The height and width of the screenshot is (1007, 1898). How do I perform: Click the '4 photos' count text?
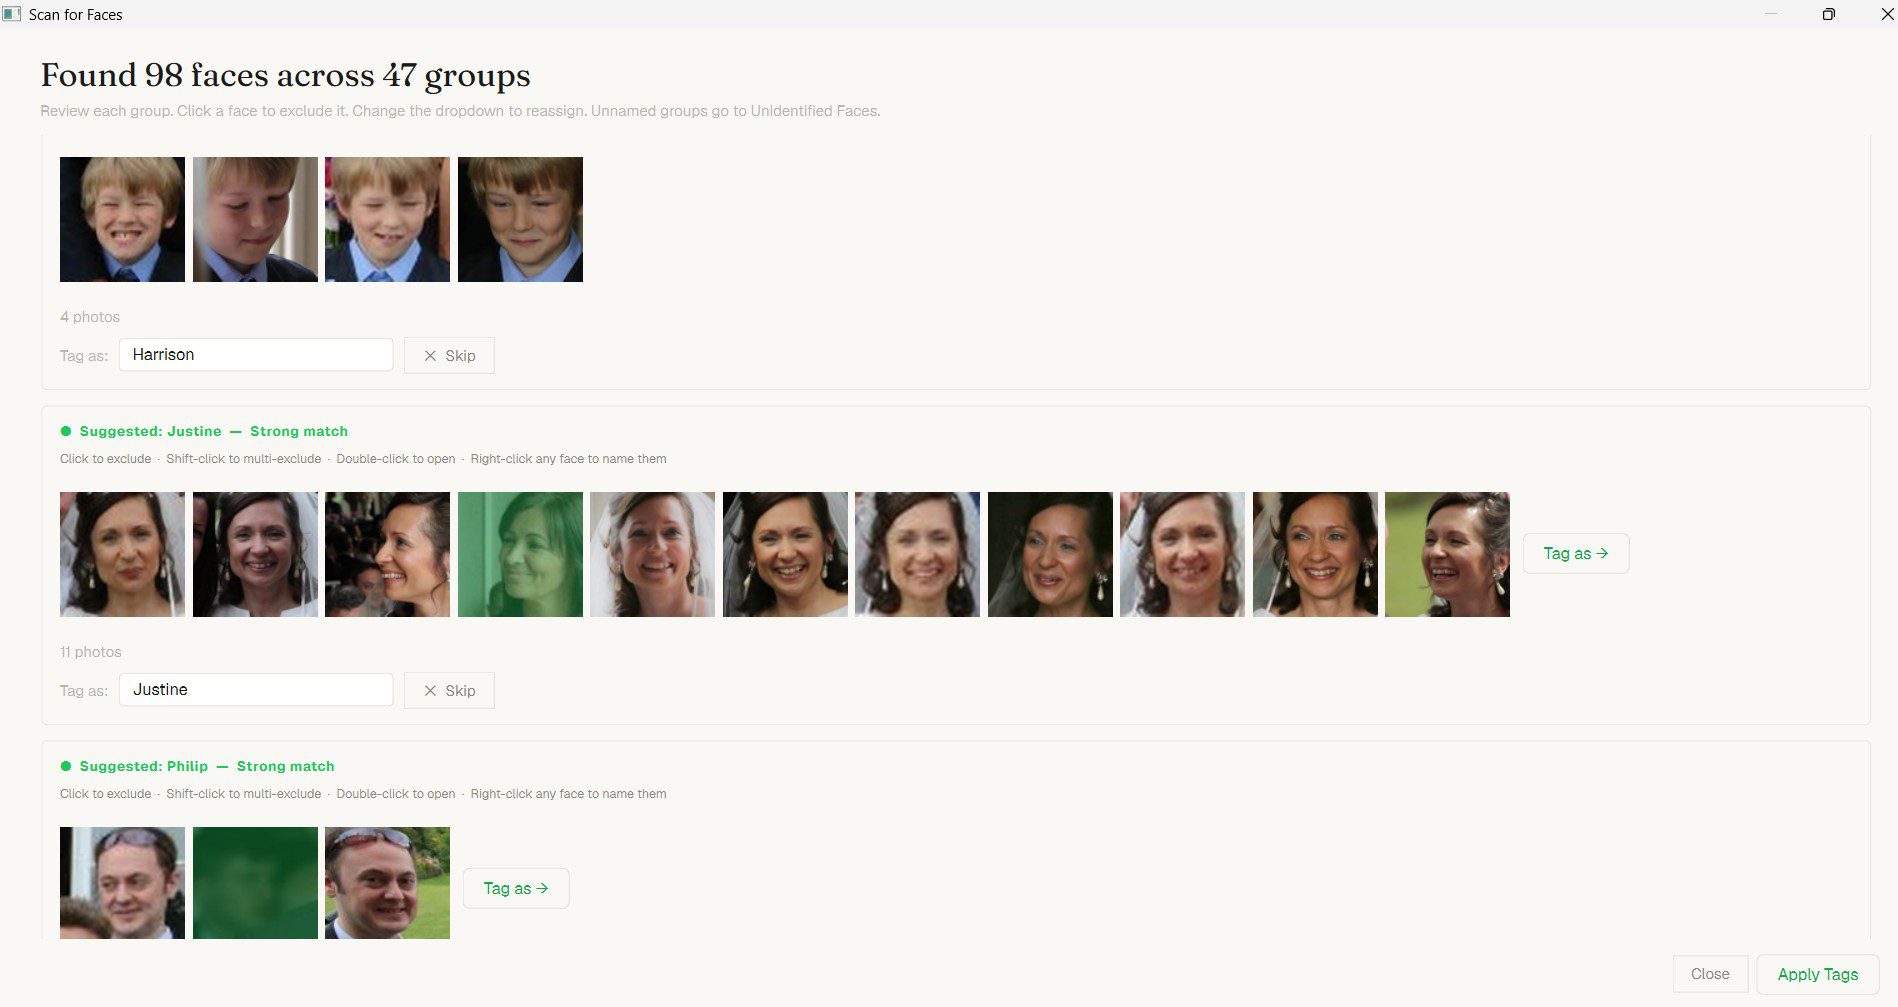click(x=90, y=317)
